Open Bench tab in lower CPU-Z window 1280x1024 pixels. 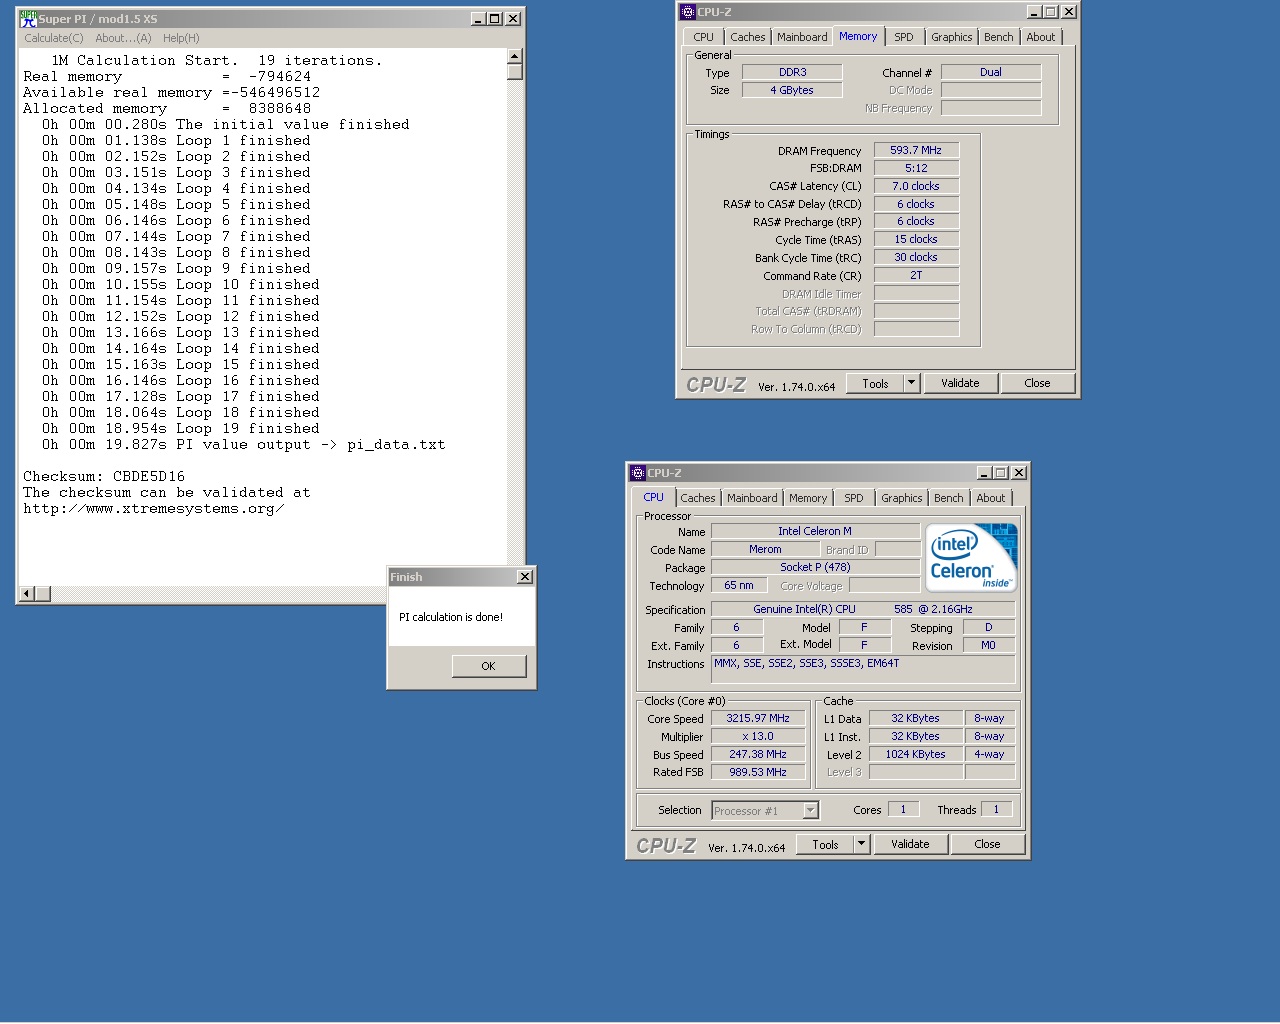point(949,498)
